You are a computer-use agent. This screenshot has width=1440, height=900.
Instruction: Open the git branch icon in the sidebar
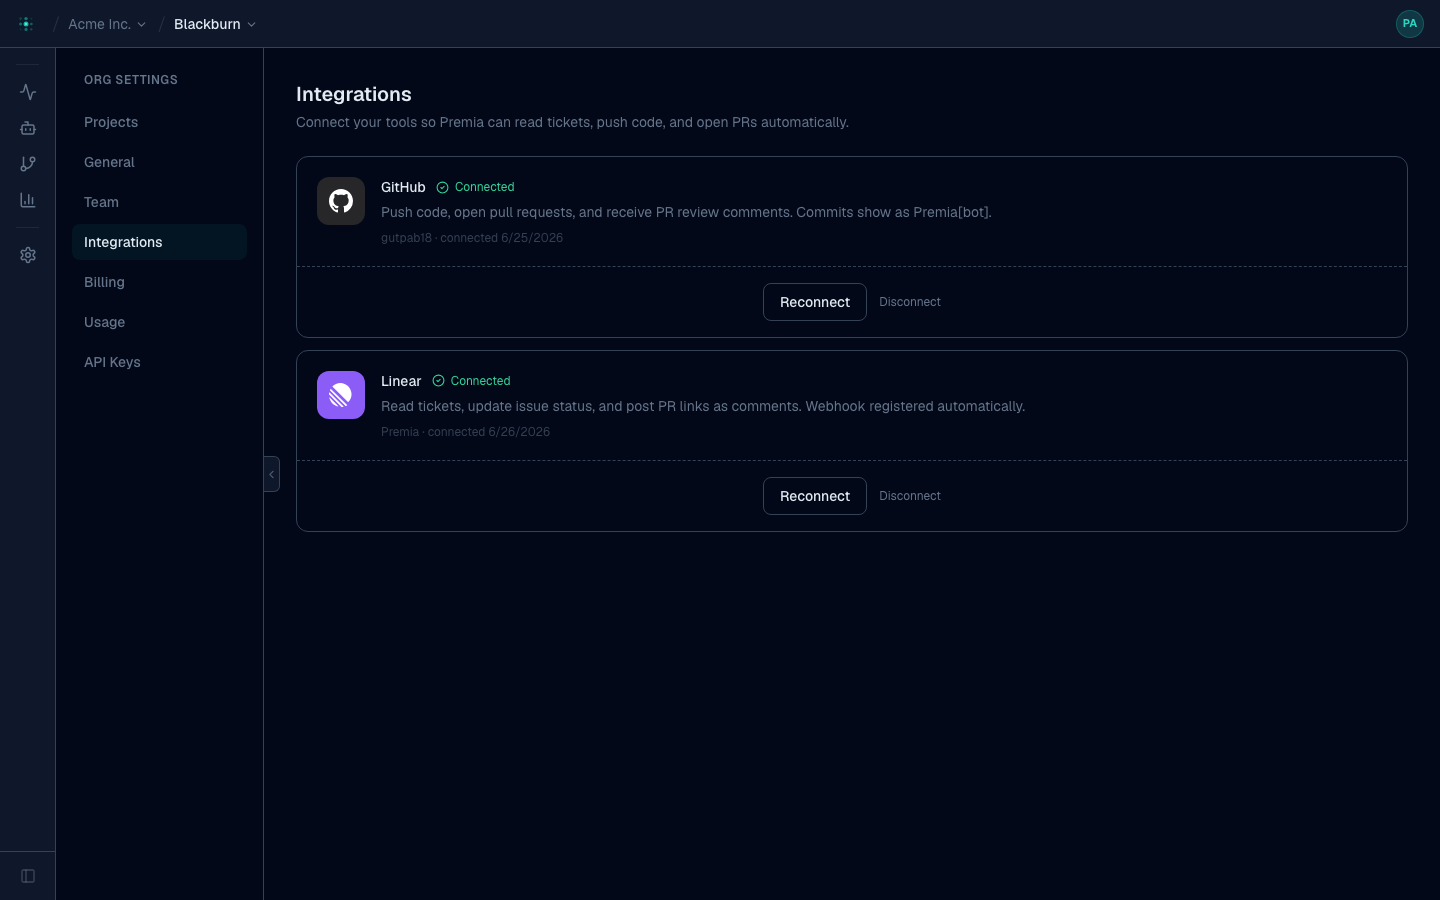(28, 164)
